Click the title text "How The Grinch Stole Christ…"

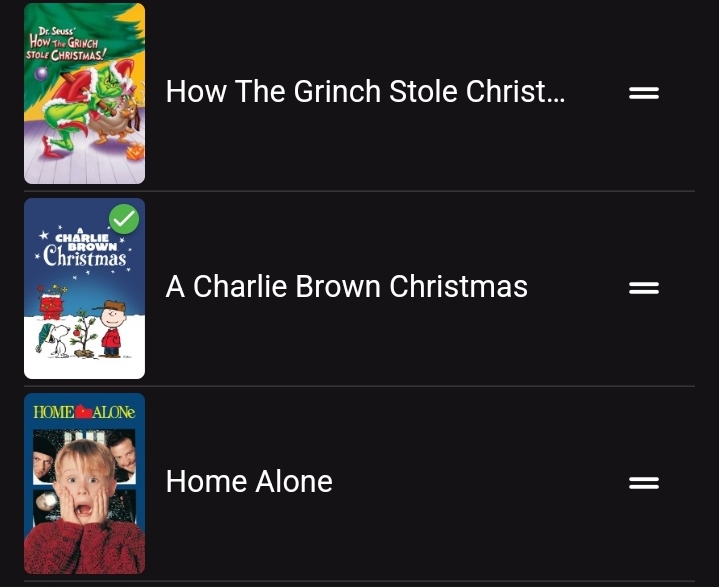click(365, 92)
